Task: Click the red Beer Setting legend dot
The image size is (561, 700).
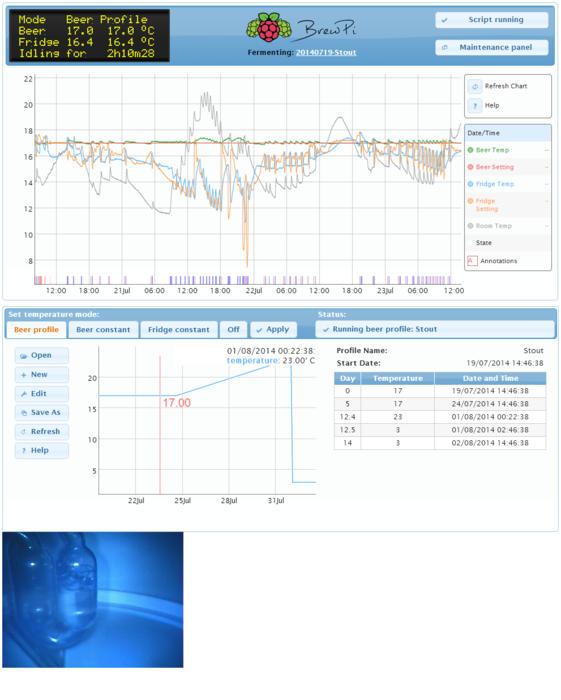Action: [x=470, y=167]
